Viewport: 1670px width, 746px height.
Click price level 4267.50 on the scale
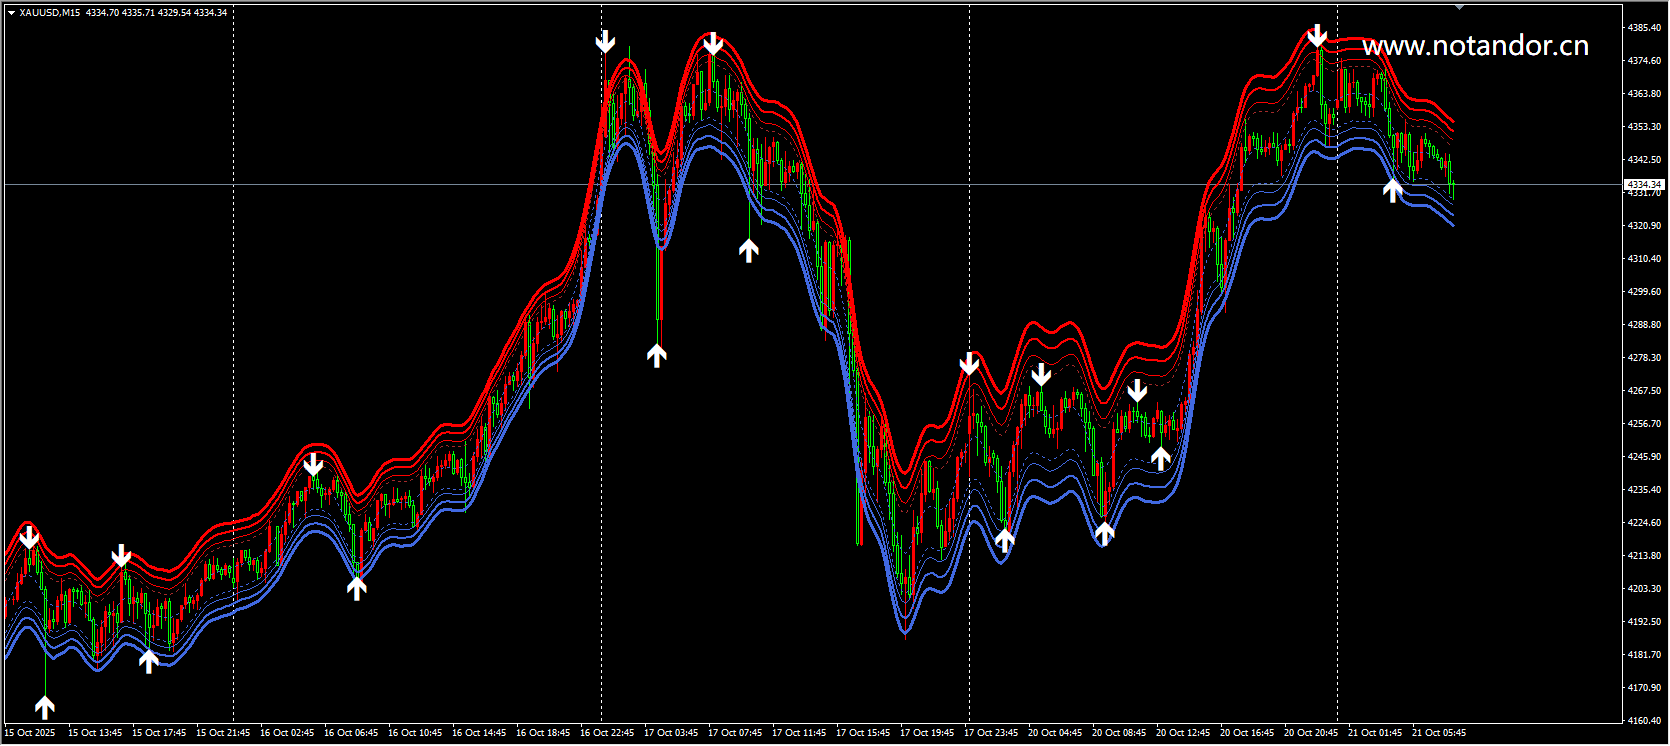point(1644,391)
